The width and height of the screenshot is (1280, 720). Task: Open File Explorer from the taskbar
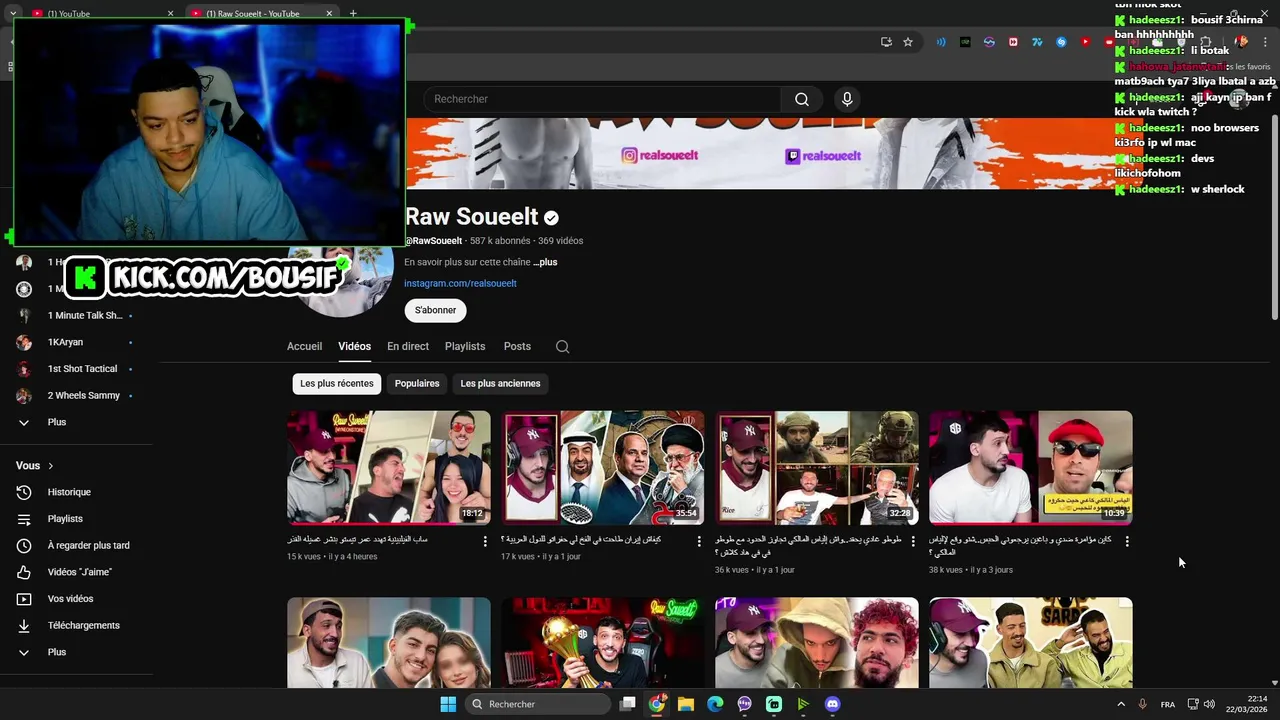(686, 704)
